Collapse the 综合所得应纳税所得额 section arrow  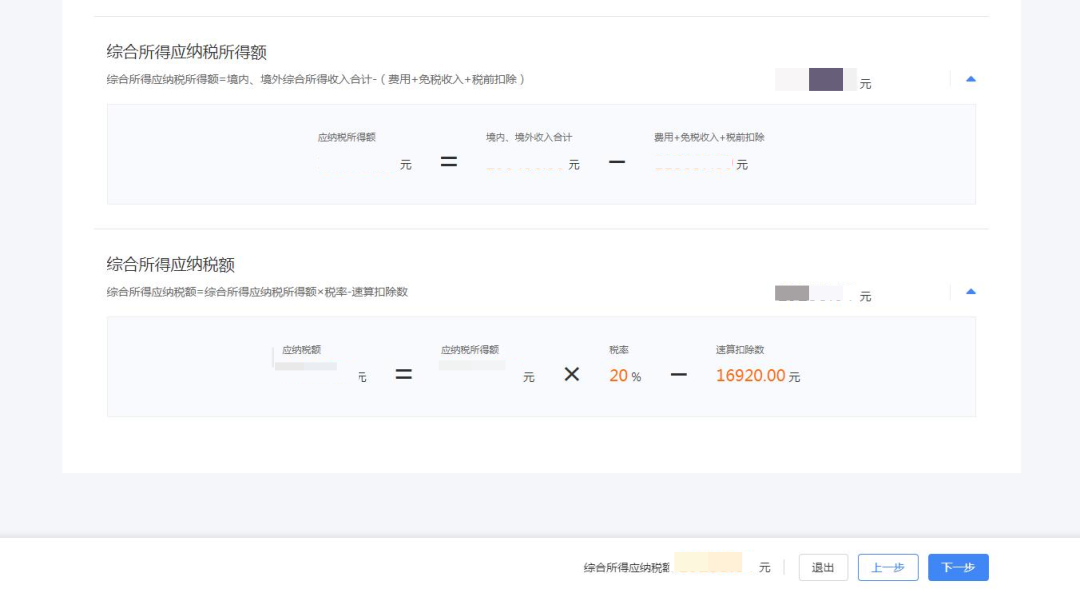point(970,79)
